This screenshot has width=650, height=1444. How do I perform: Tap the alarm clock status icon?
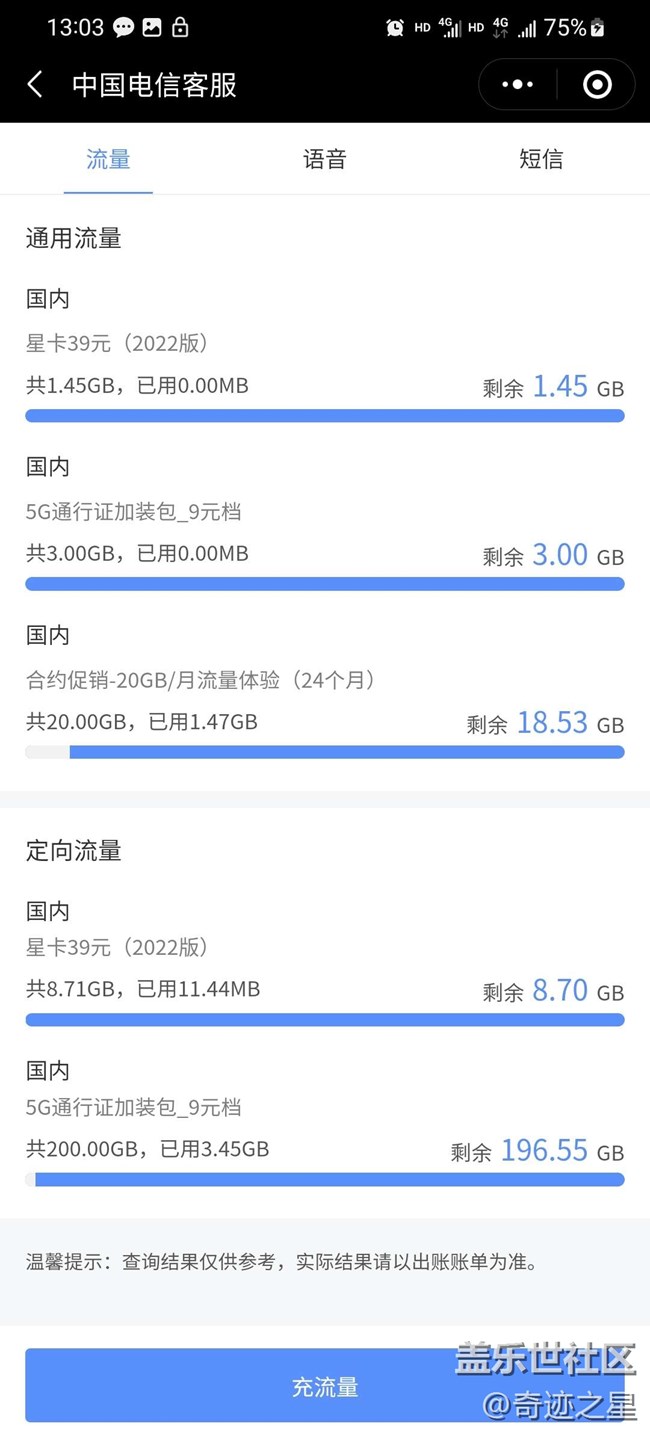tap(395, 28)
